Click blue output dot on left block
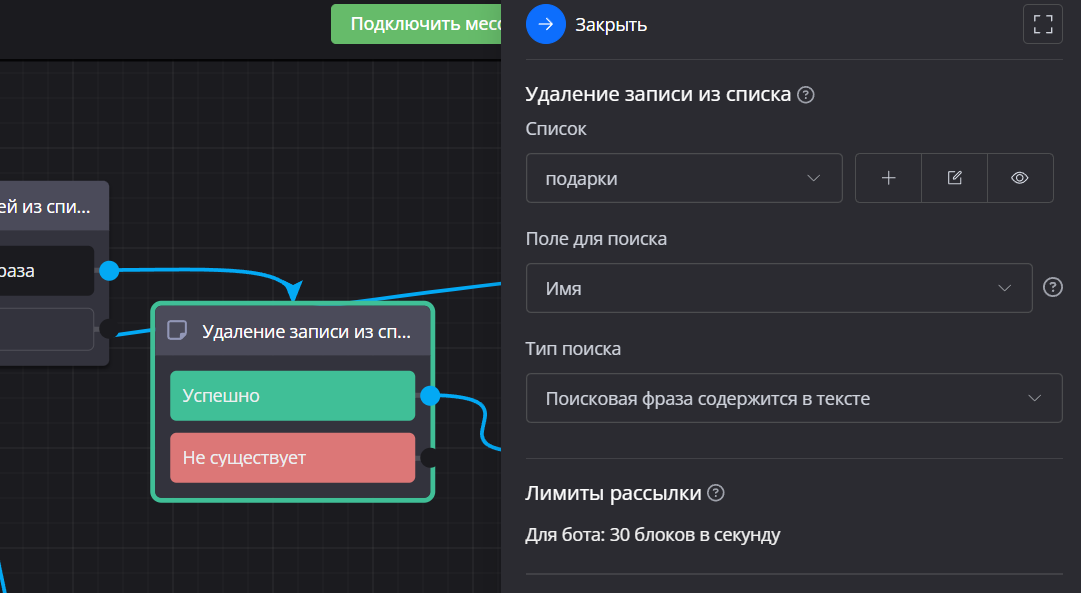1081x593 pixels. (x=109, y=270)
